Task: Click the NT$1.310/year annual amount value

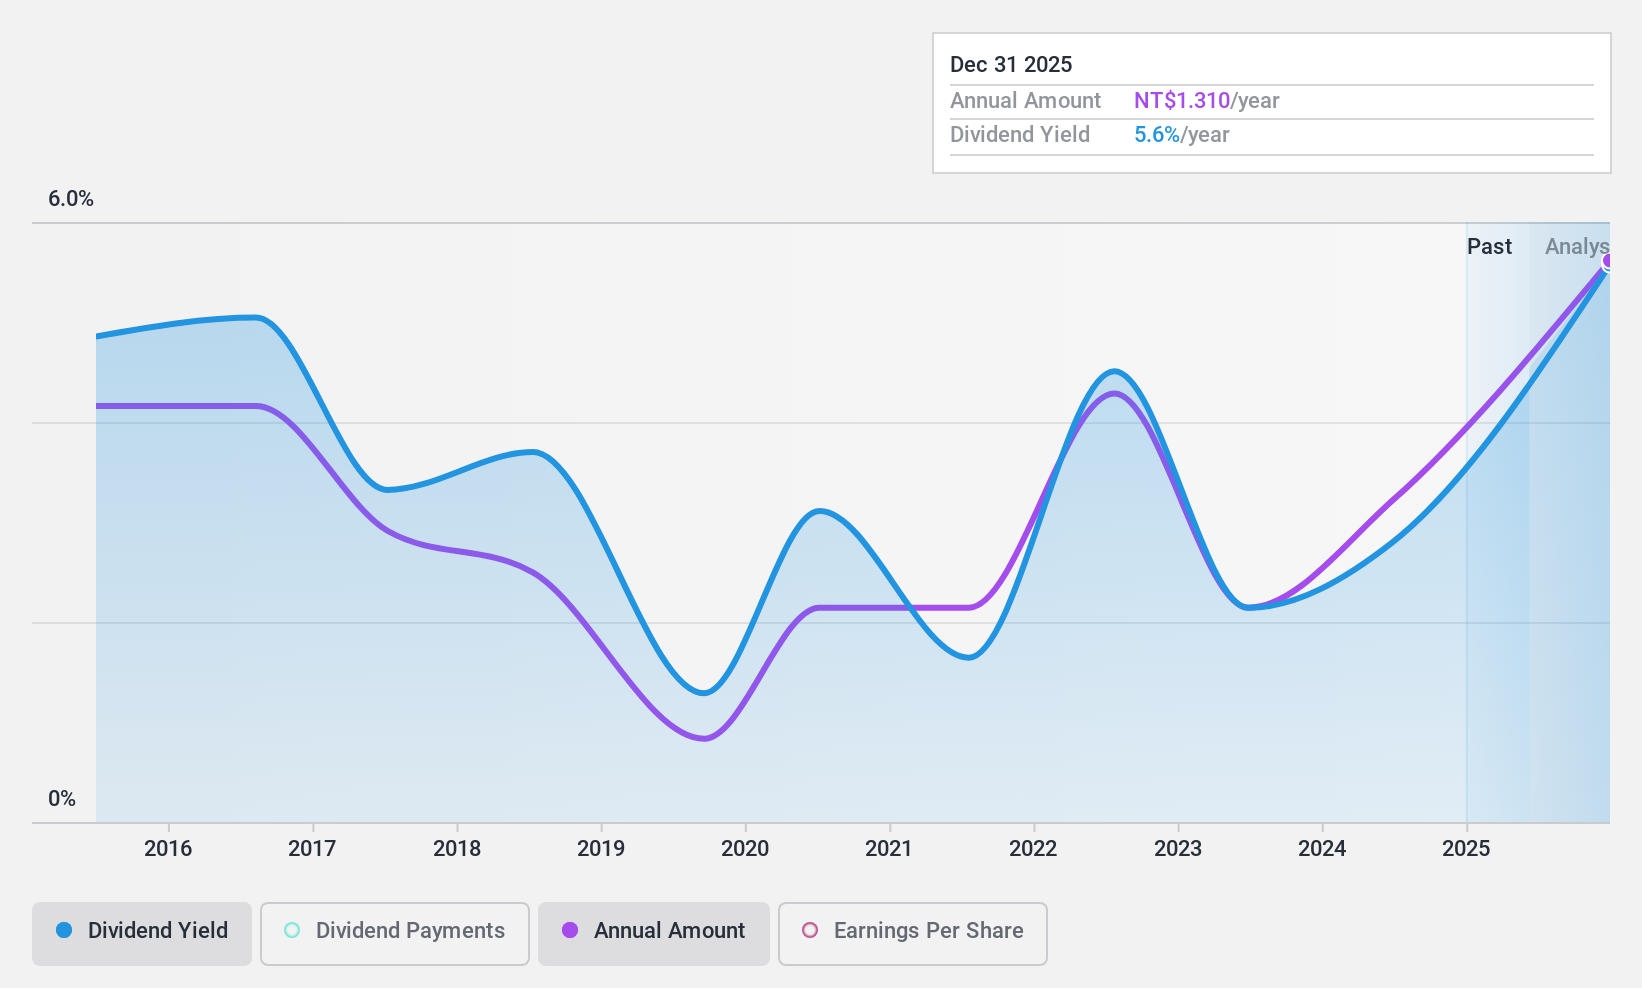Action: click(x=1207, y=100)
